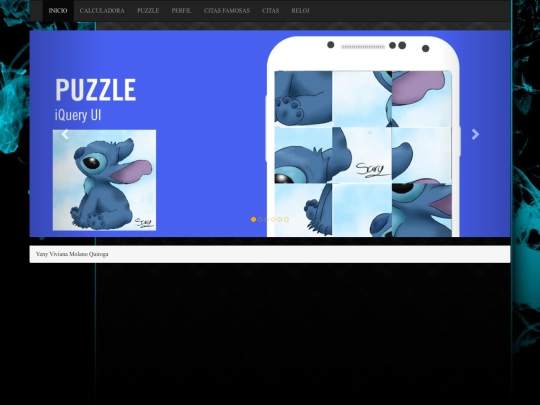
Task: Go to the PUZZLE menu item
Action: click(148, 11)
